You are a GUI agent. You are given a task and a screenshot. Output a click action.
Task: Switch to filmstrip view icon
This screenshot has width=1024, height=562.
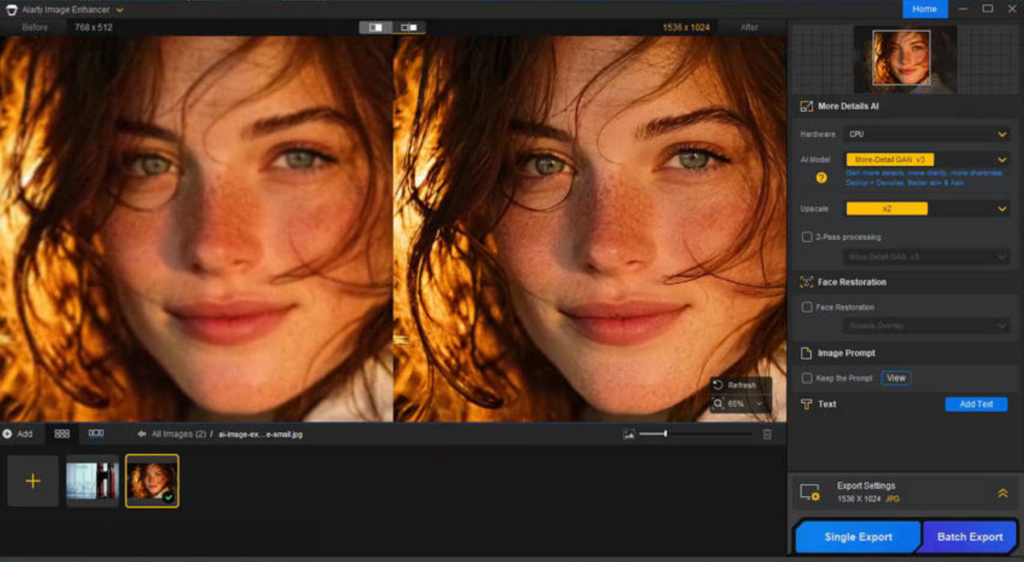96,434
